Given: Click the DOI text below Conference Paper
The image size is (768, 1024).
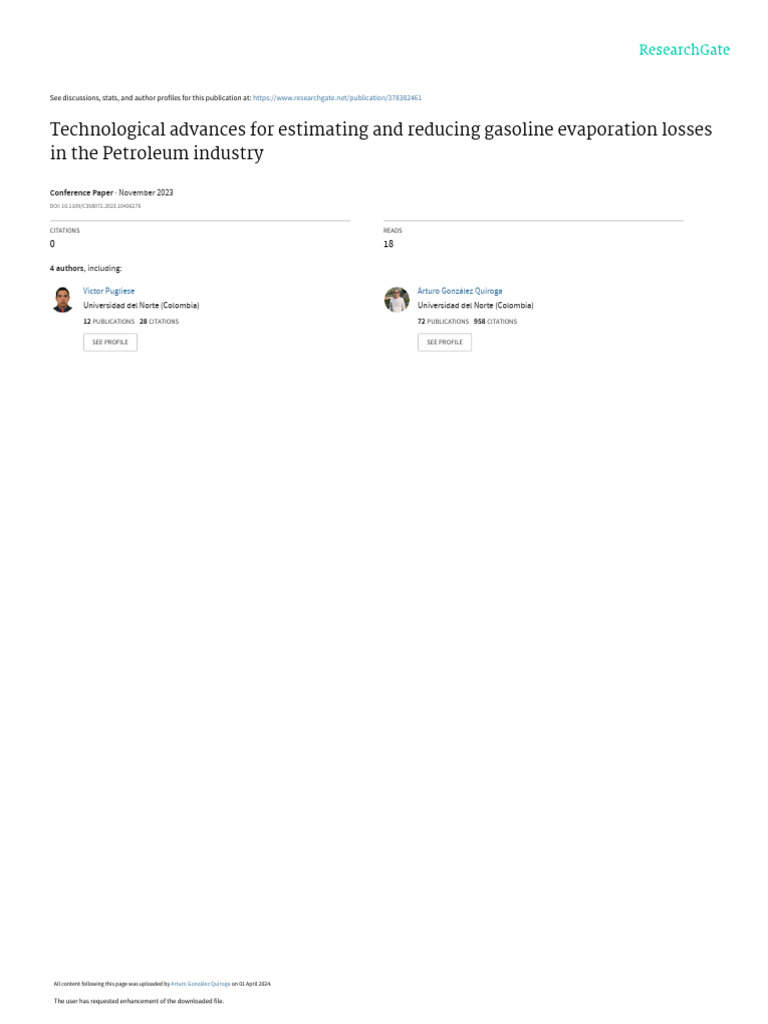Looking at the screenshot, I should [x=95, y=206].
